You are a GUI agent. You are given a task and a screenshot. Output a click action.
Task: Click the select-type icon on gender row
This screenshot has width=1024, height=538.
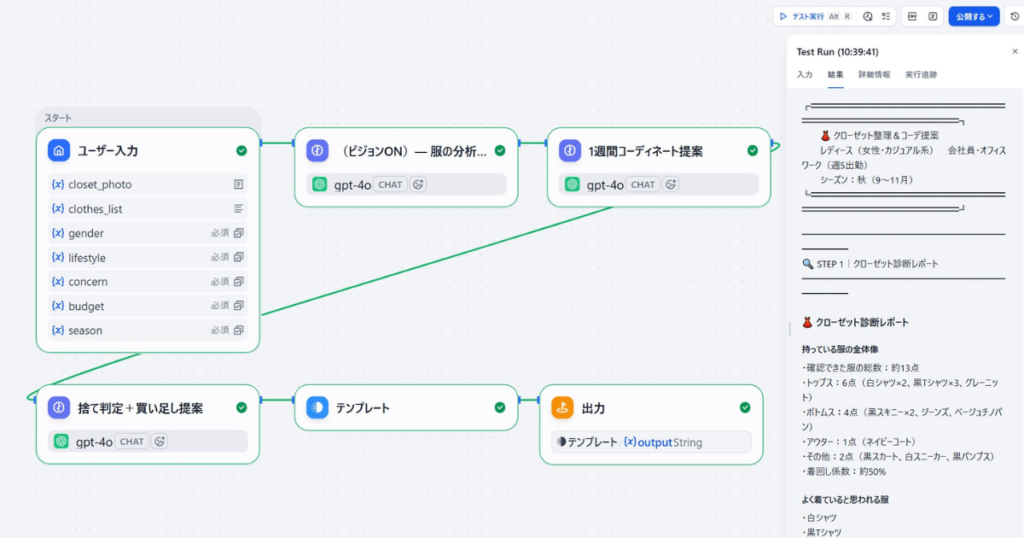tap(238, 233)
